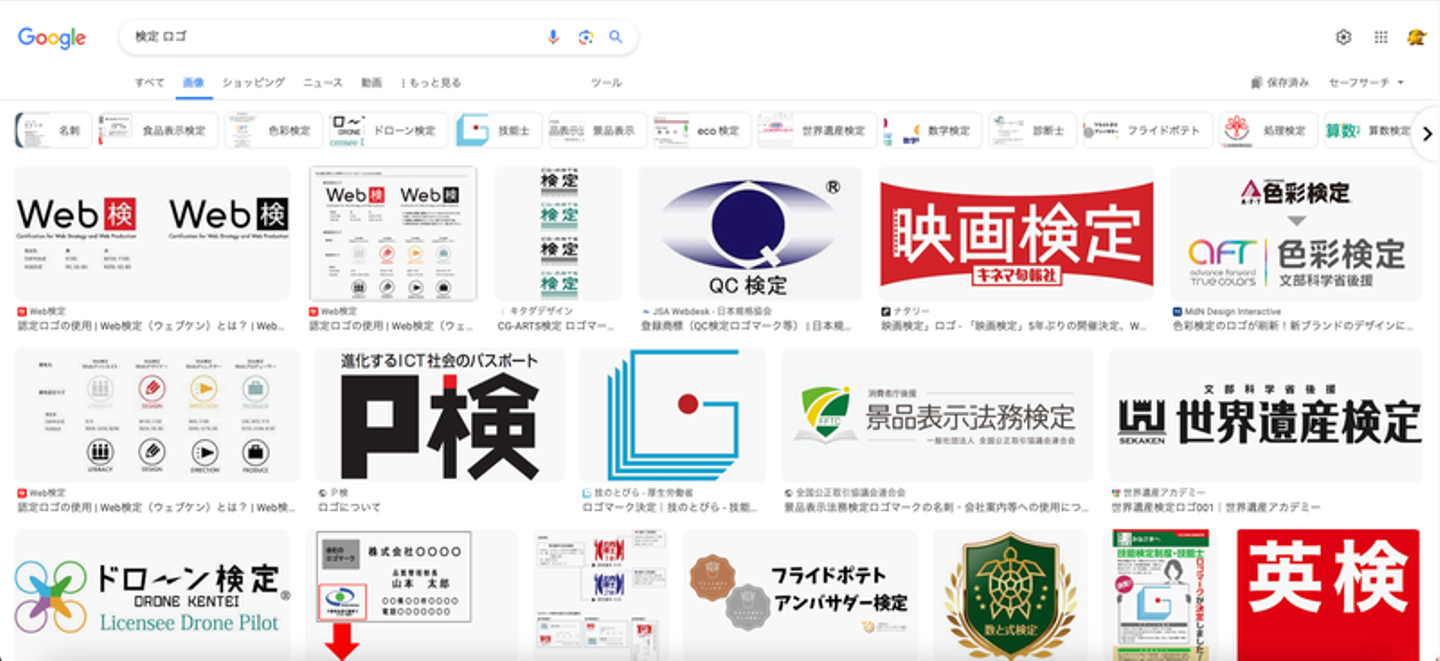Image resolution: width=1440 pixels, height=661 pixels.
Task: Click the search box containing 検定 ロゴ
Action: tap(379, 37)
